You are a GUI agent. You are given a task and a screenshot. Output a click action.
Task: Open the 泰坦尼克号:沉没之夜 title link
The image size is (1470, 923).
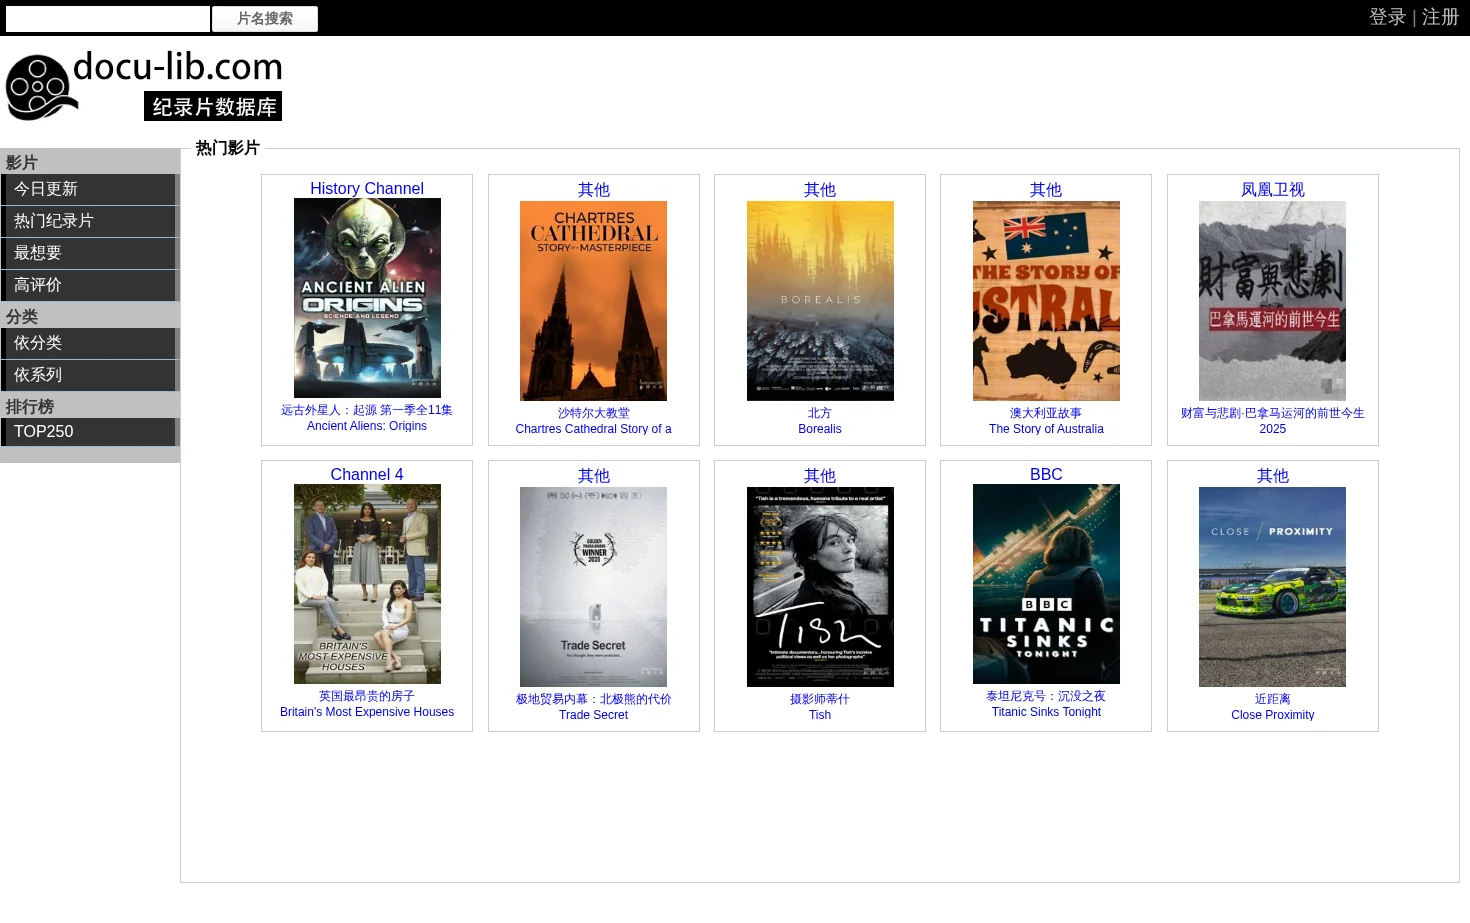click(x=1046, y=704)
